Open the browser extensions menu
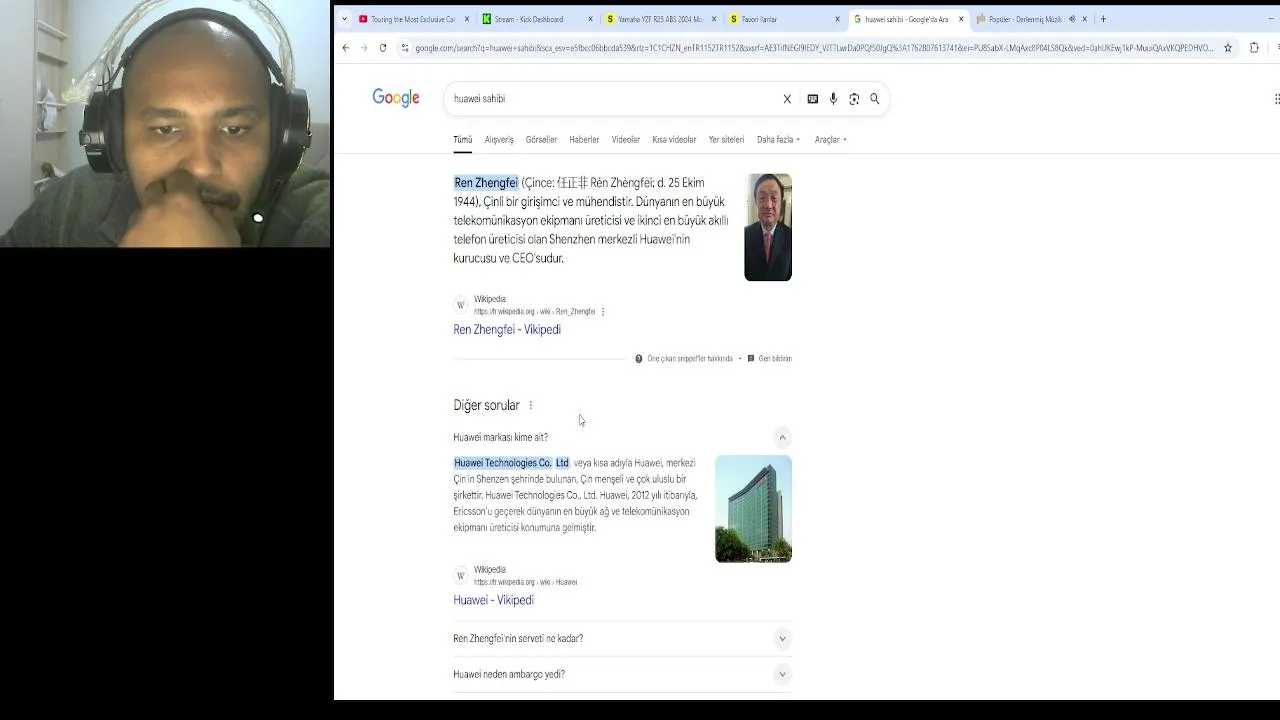1280x720 pixels. (1254, 48)
